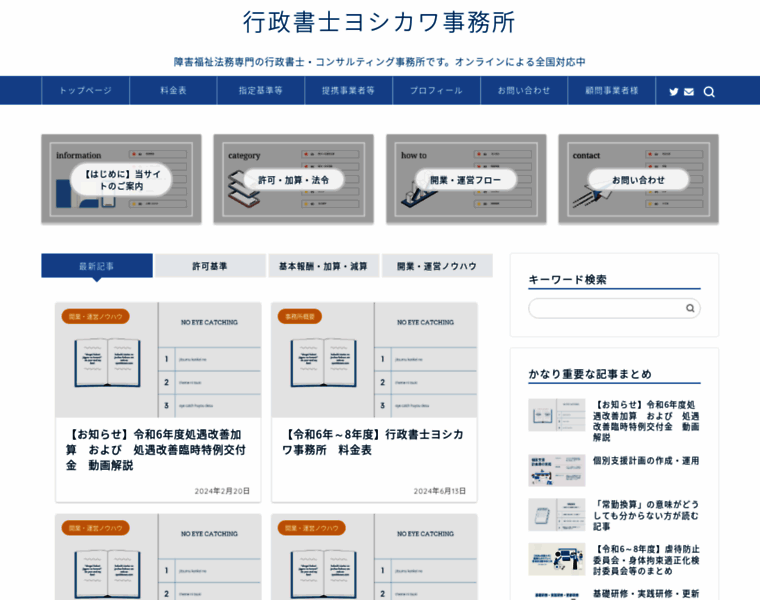Open article thumbnail for 処遇改善加算 動画解説
The height and width of the screenshot is (600, 760).
pyautogui.click(x=158, y=360)
